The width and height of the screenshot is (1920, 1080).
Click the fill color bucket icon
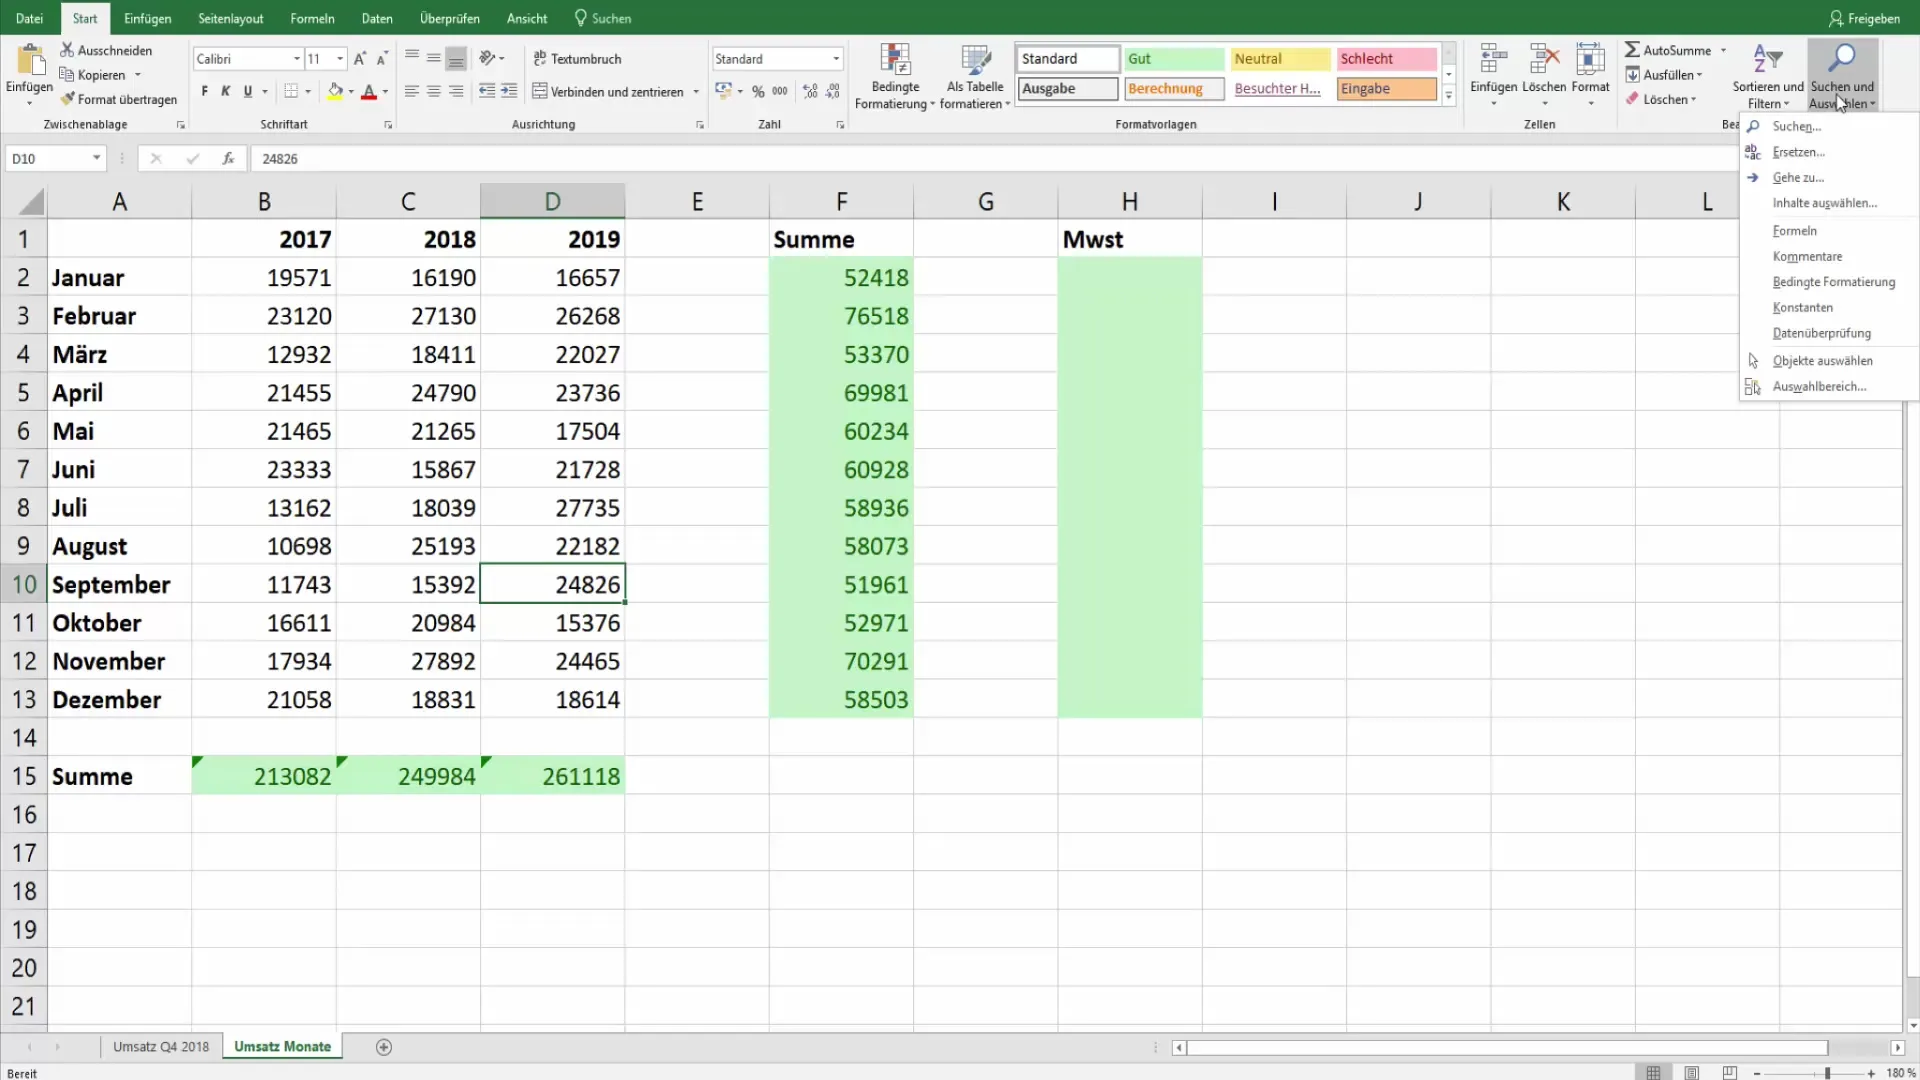click(x=335, y=91)
